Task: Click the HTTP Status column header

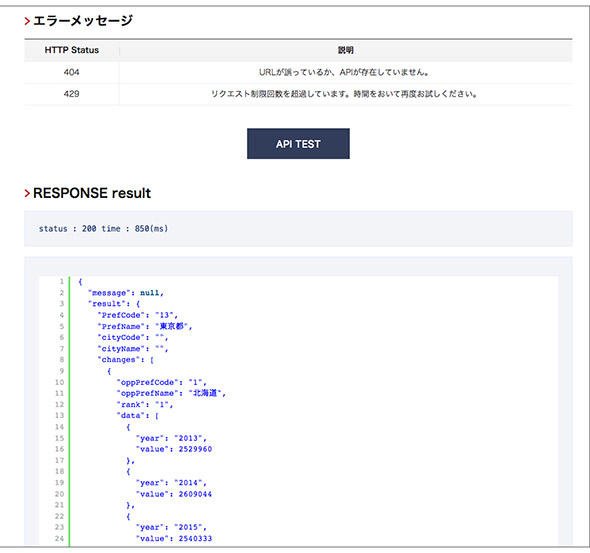Action: [71, 50]
